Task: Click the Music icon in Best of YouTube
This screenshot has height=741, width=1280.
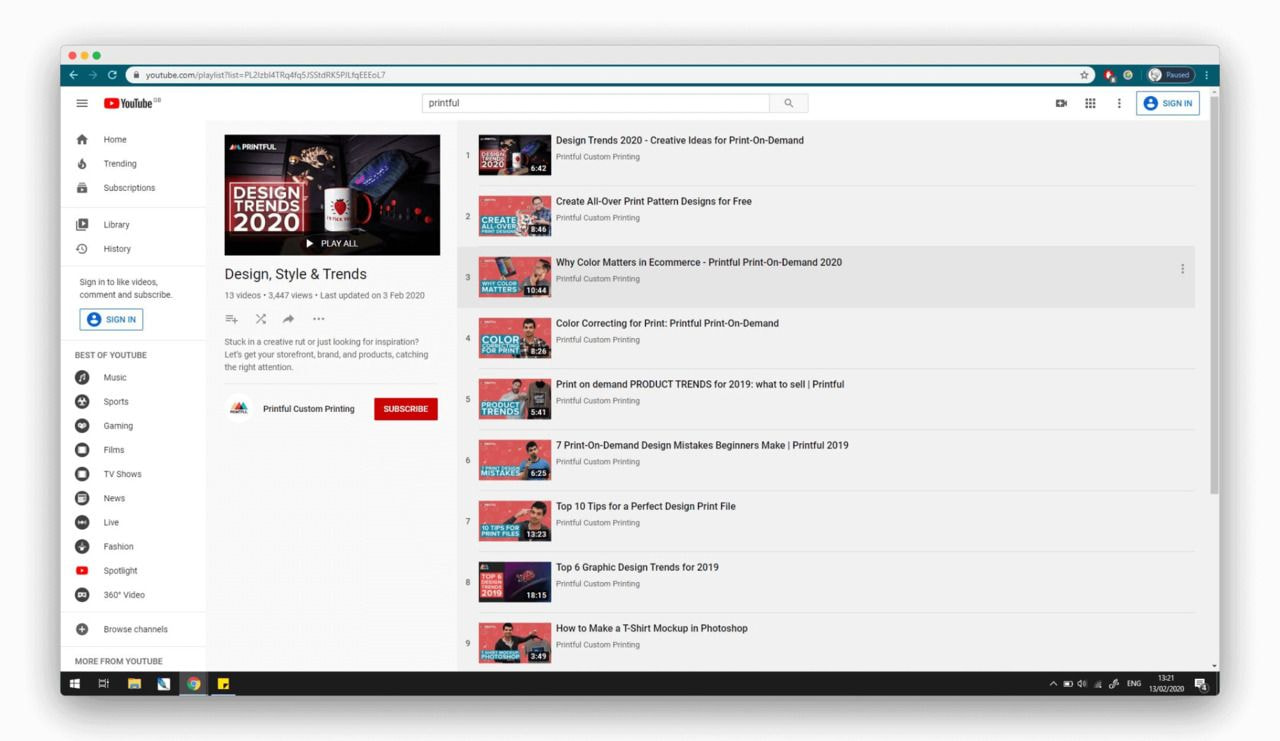Action: (82, 378)
